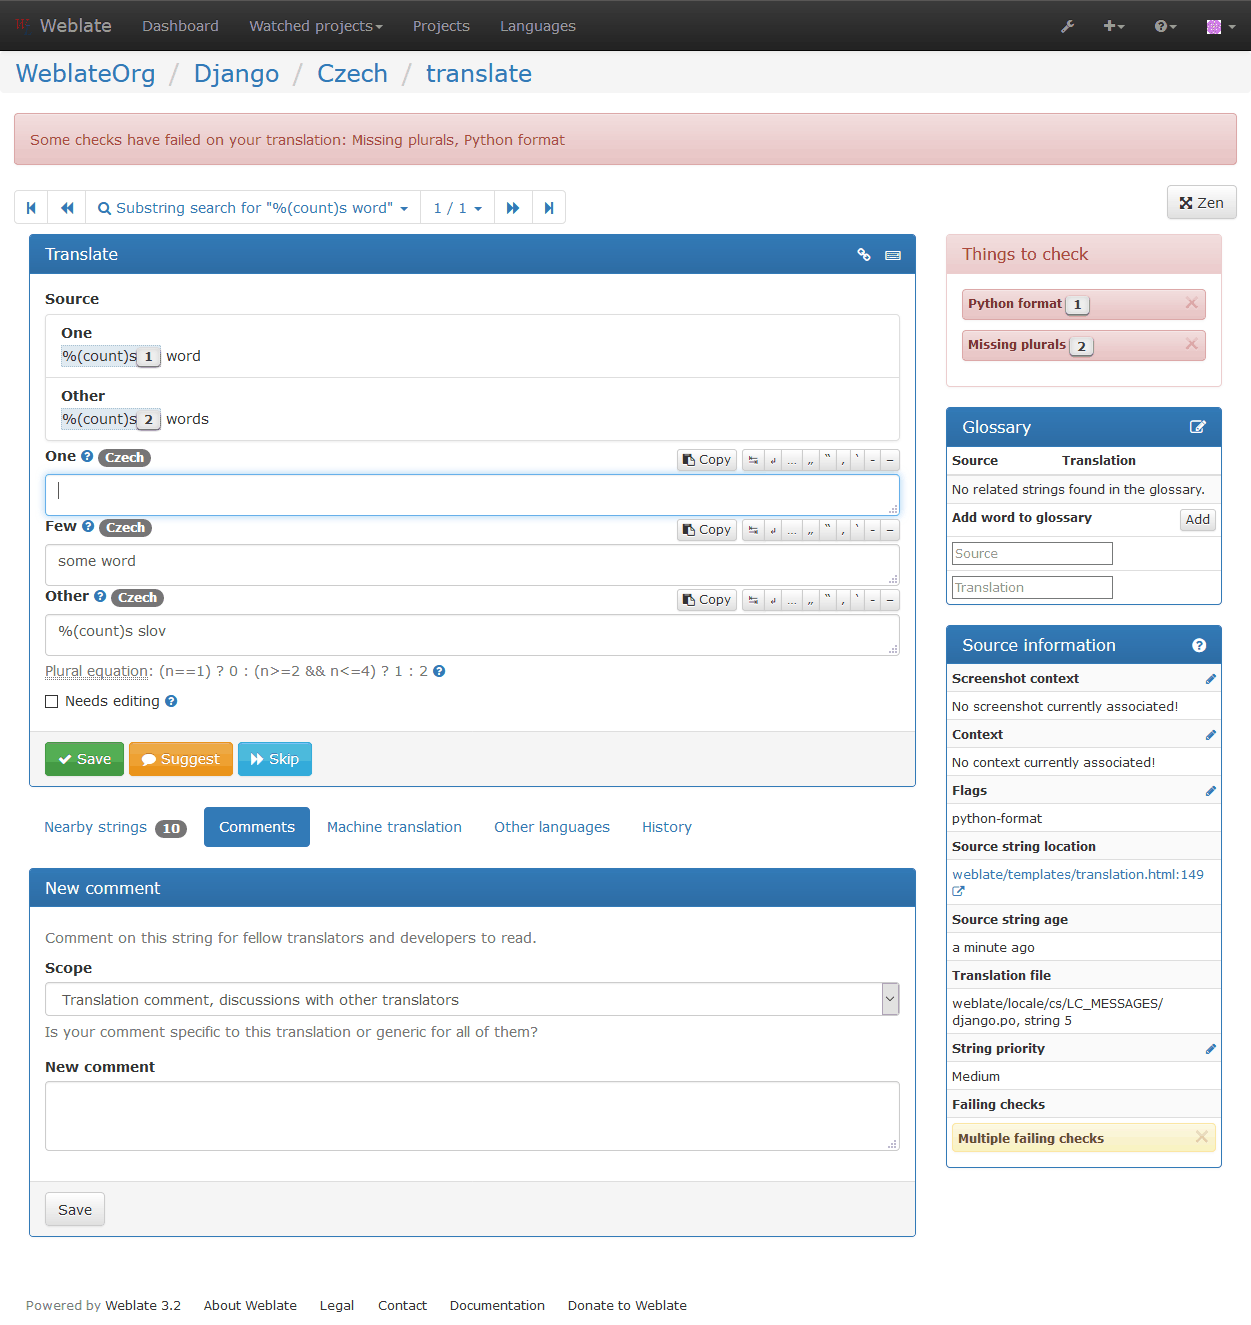Open the Substring search dropdown

253,208
